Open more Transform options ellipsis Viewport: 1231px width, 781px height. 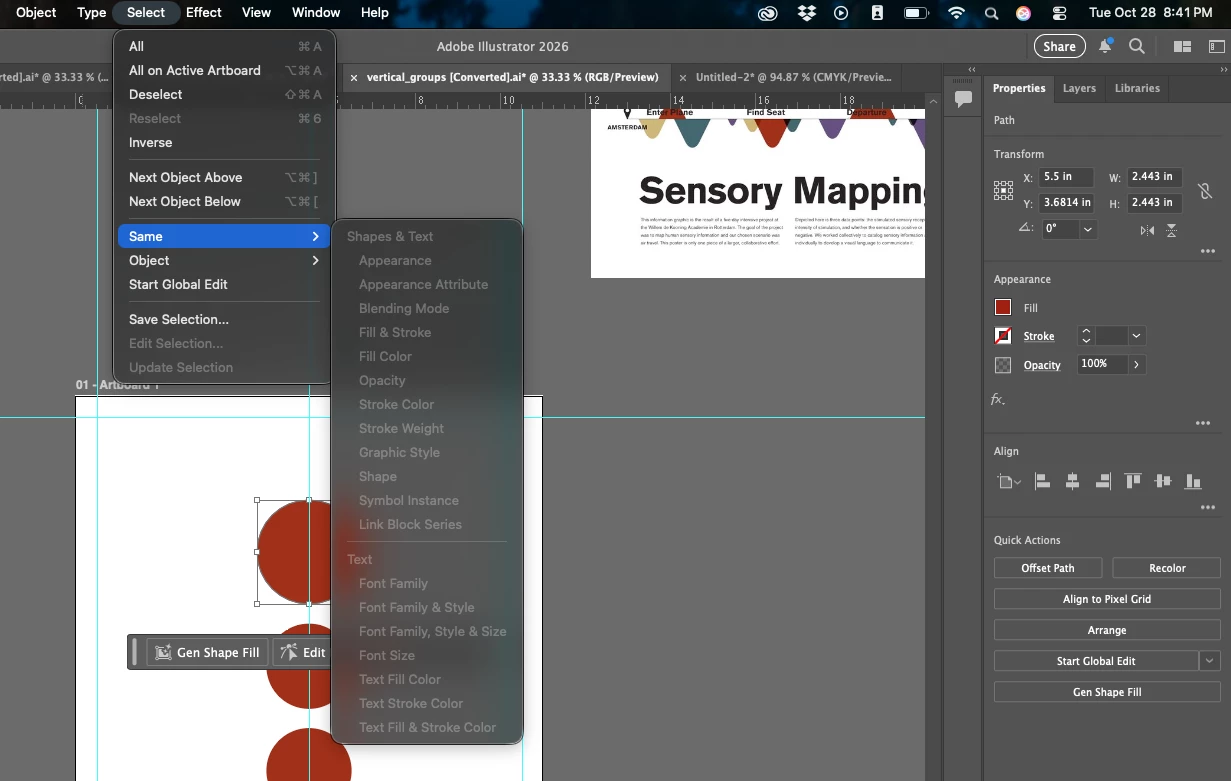(1207, 252)
